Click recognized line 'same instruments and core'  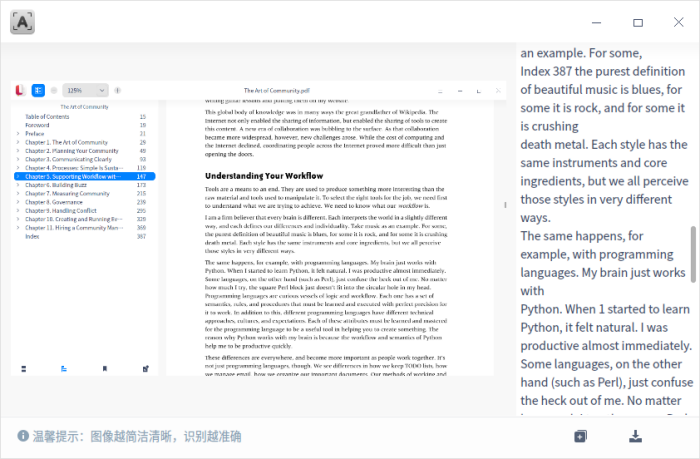[x=594, y=163]
